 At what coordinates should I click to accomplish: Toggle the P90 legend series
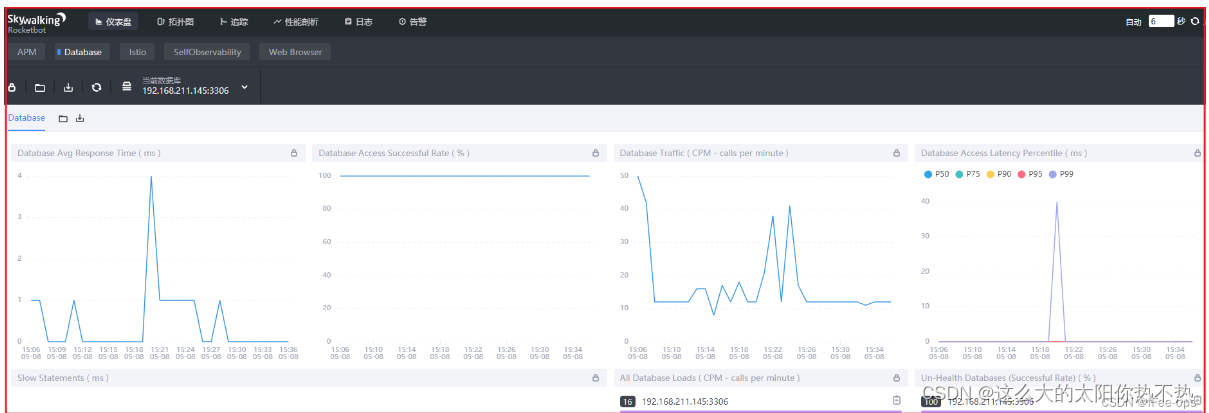(998, 175)
